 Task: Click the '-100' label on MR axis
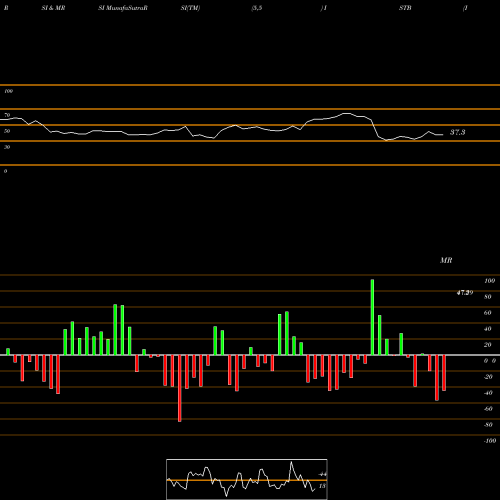(490, 441)
